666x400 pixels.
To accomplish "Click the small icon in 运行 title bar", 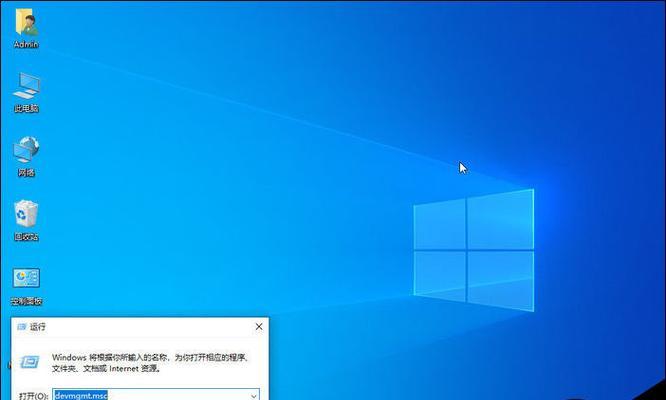I will (20, 327).
